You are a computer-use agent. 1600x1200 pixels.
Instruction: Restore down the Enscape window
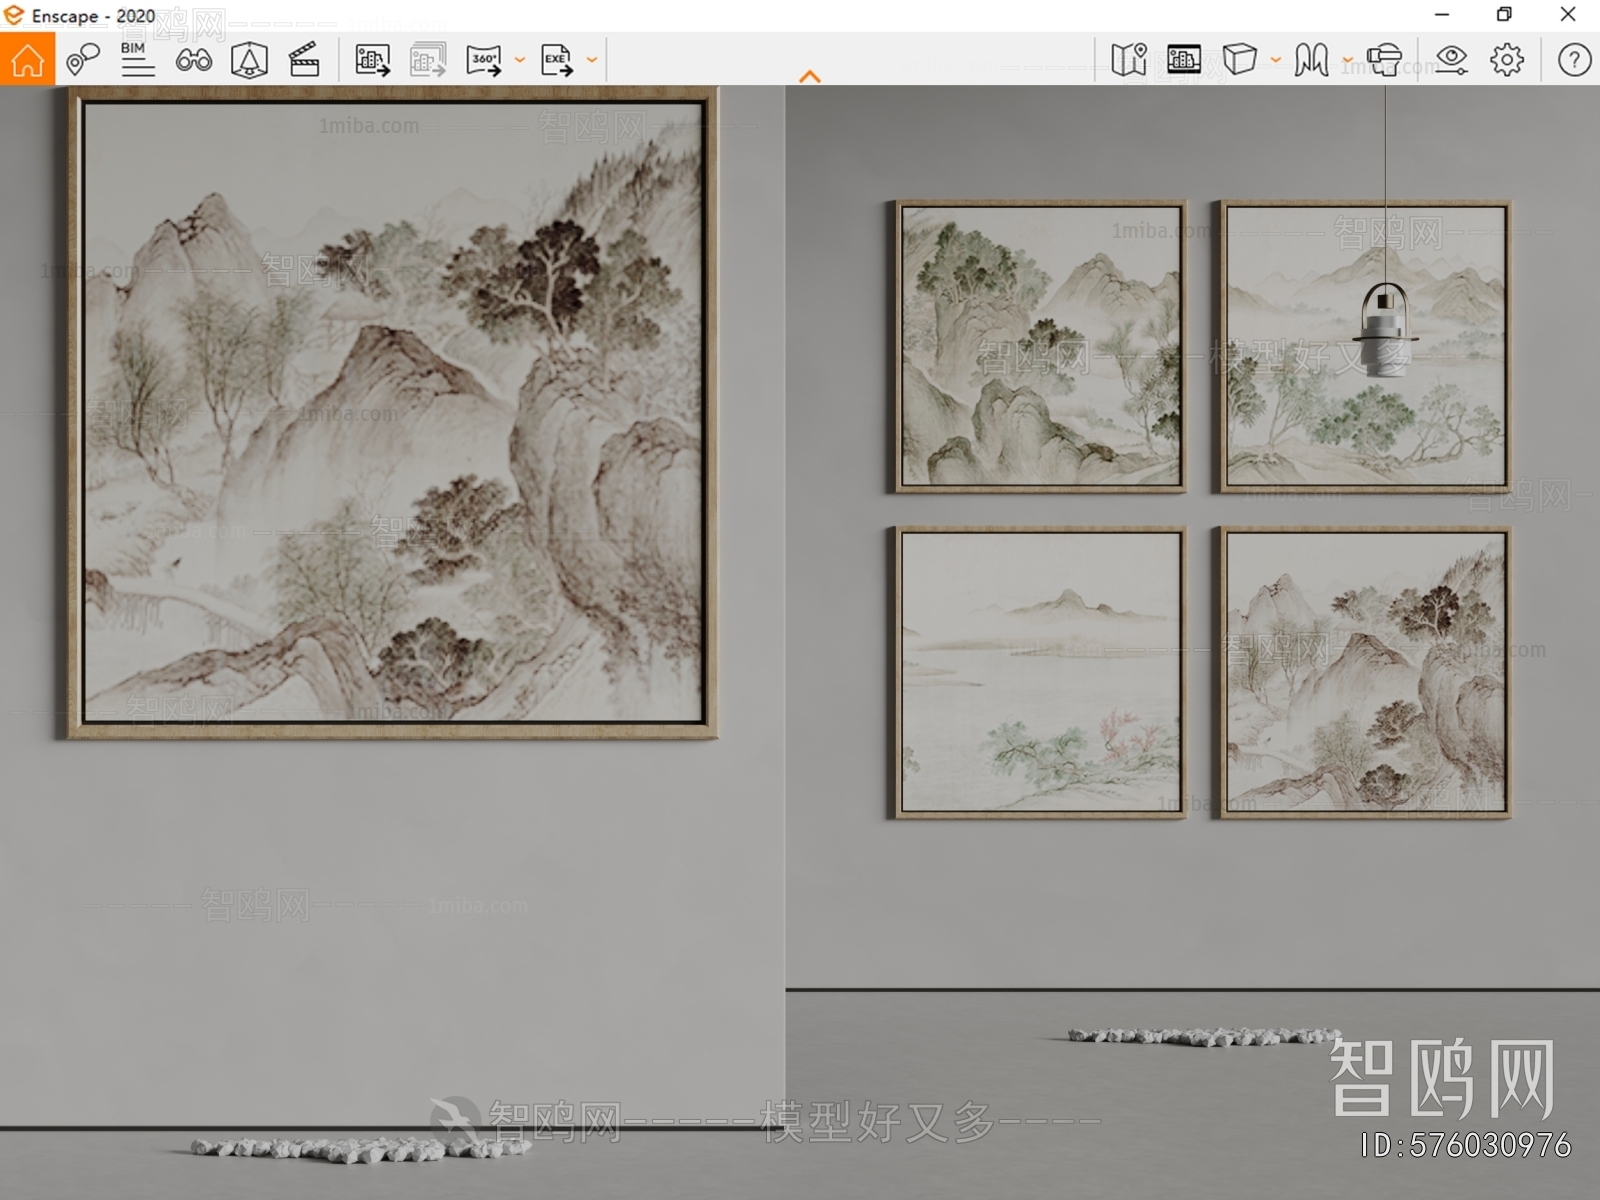pyautogui.click(x=1504, y=15)
